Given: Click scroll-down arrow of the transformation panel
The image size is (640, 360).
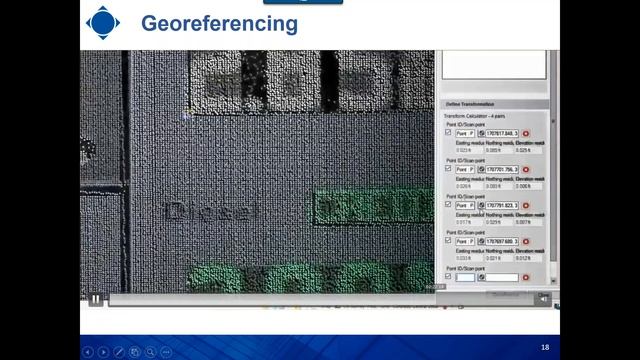Looking at the screenshot, I should [x=553, y=281].
